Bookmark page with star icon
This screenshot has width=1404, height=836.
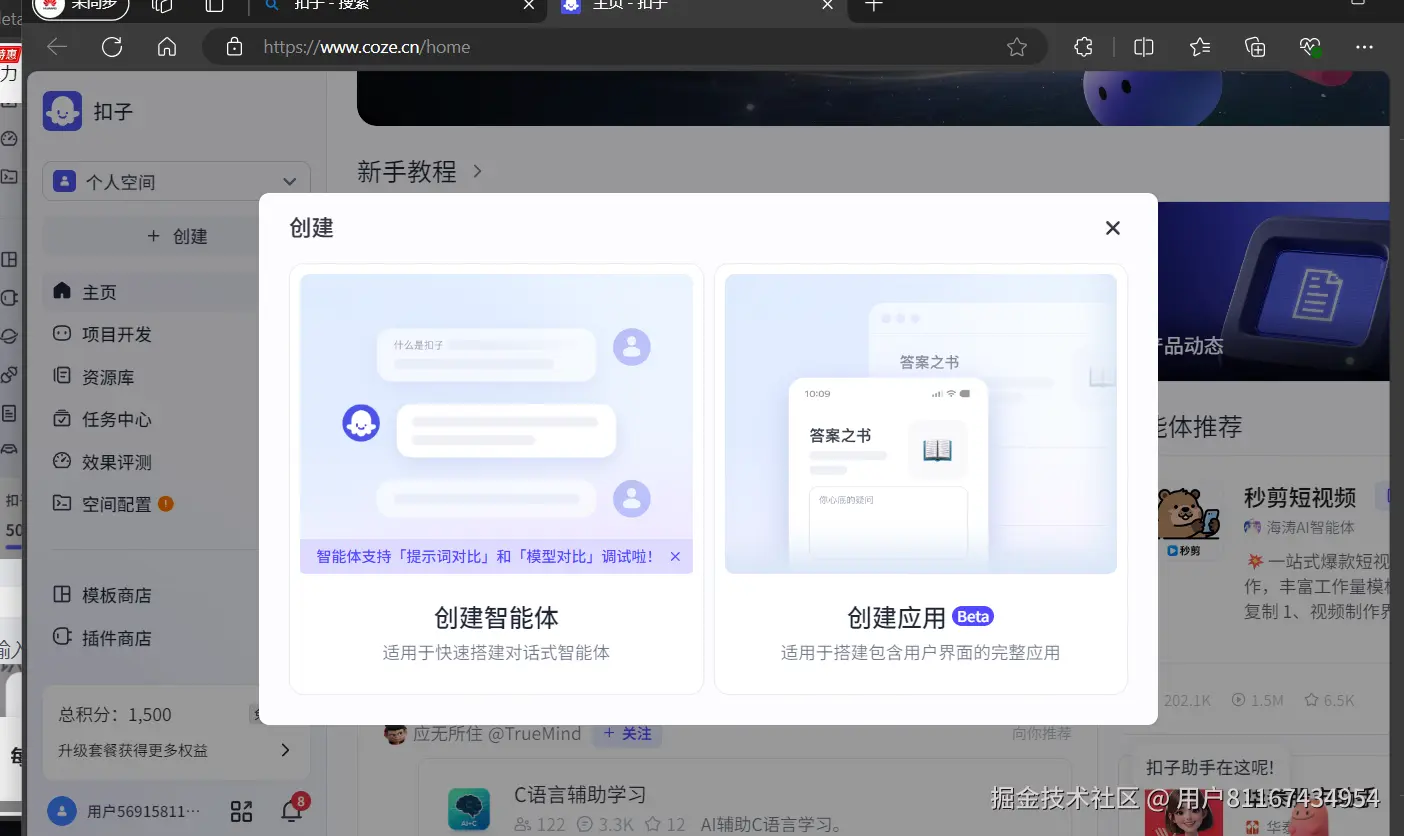[1017, 47]
